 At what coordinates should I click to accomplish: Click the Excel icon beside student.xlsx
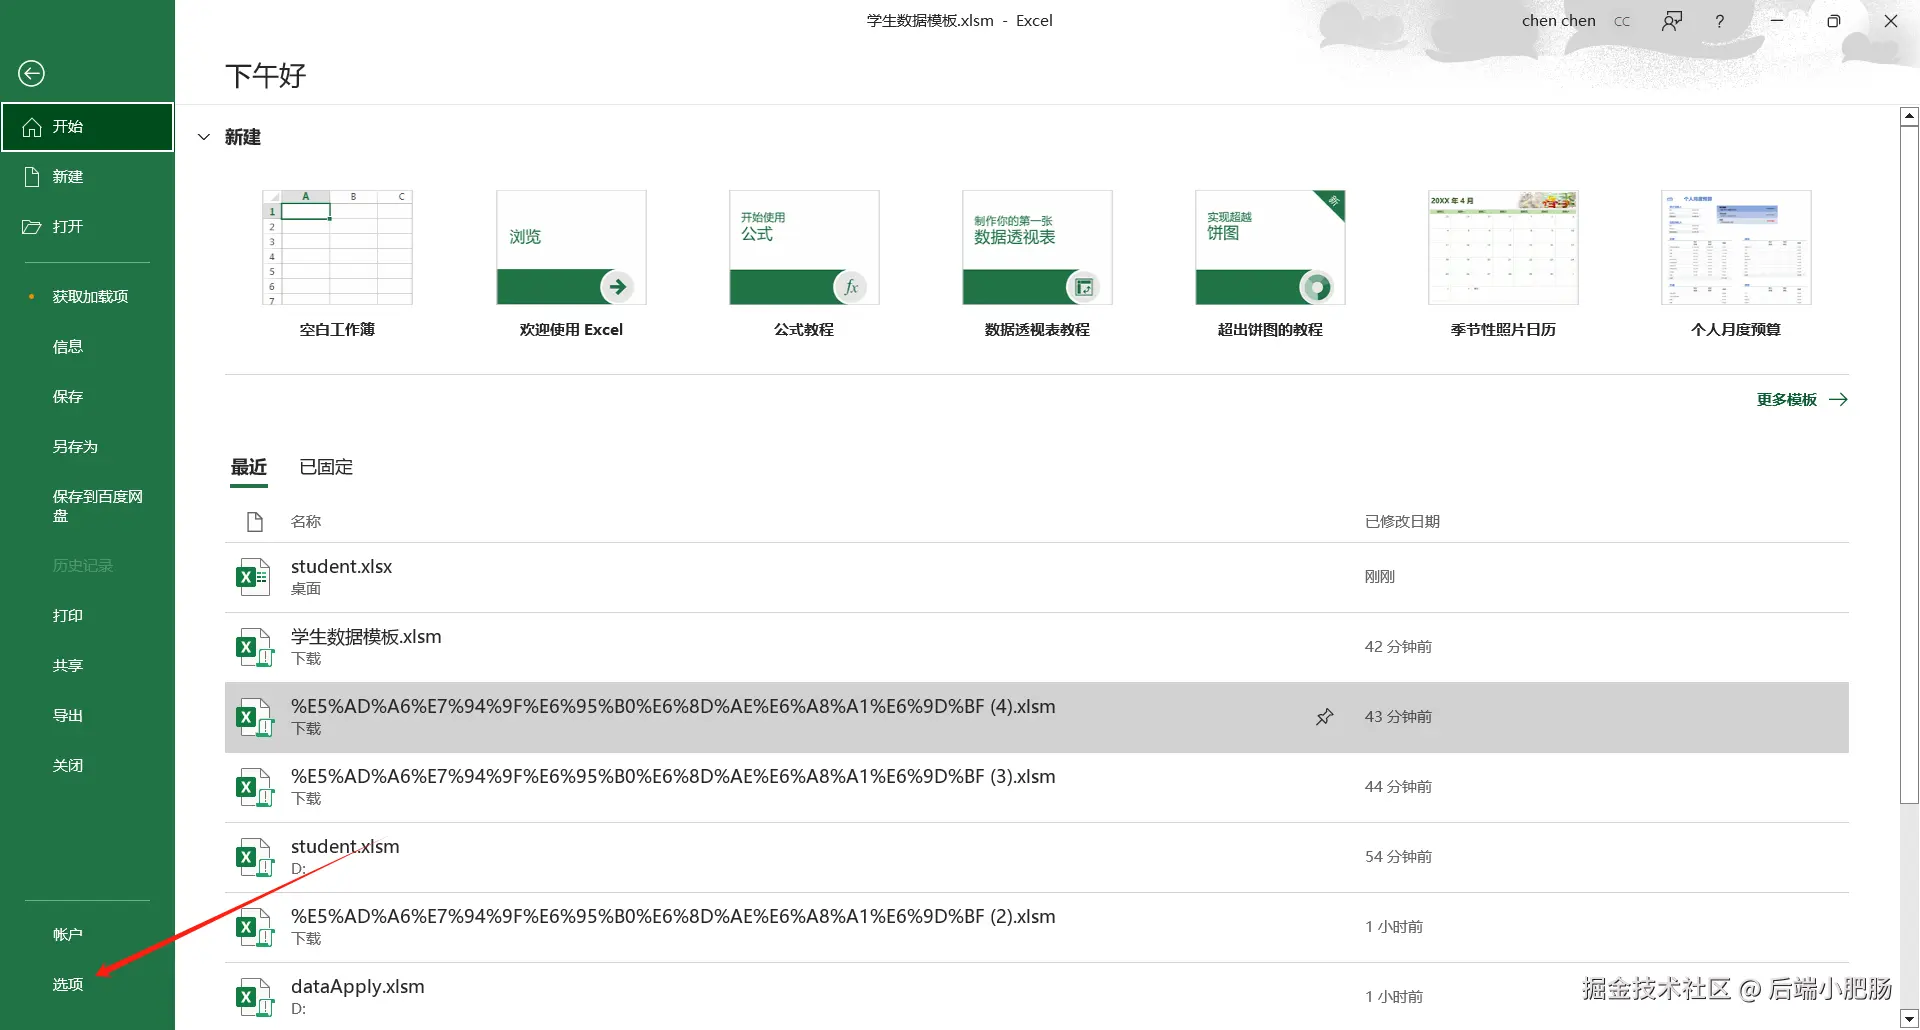(x=253, y=577)
